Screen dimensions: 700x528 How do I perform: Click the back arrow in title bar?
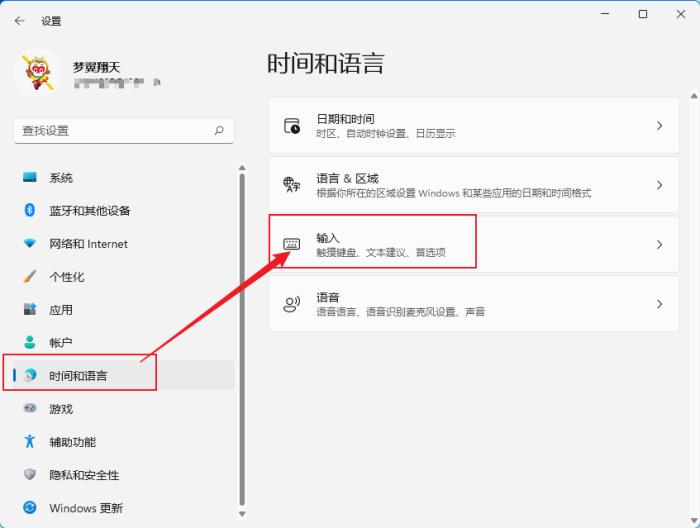click(19, 20)
